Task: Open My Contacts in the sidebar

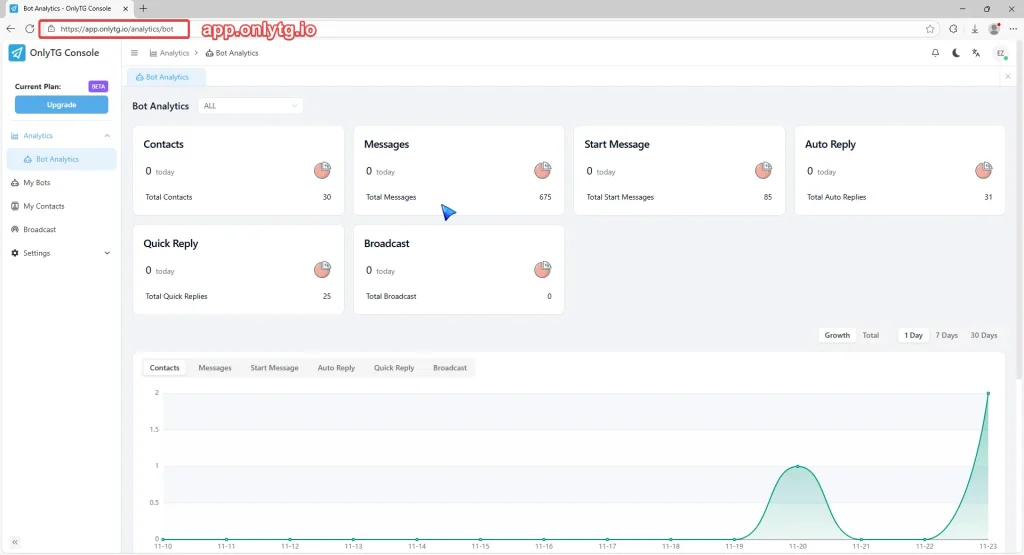Action: (x=61, y=206)
